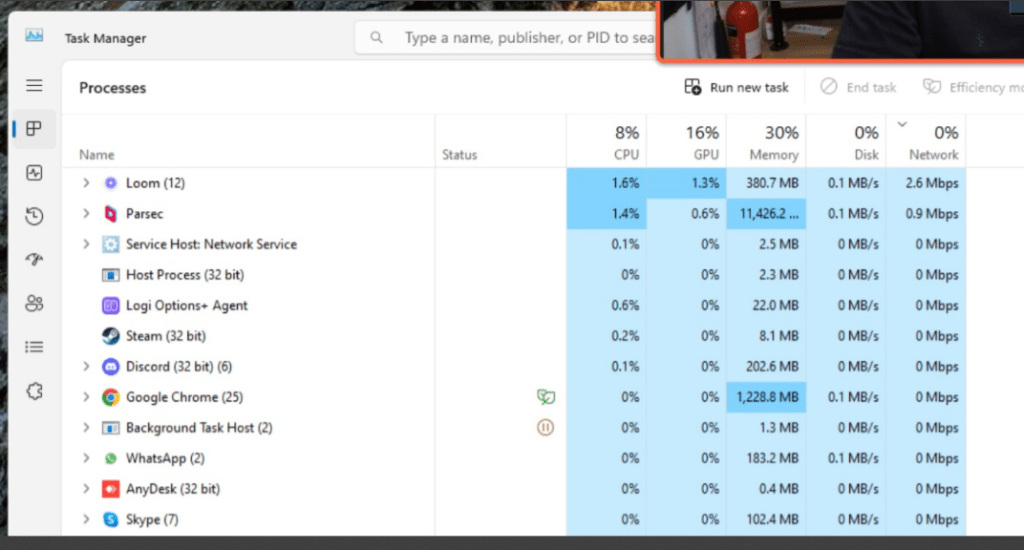The width and height of the screenshot is (1024, 550).
Task: Open the App history sidebar icon
Action: pos(34,216)
